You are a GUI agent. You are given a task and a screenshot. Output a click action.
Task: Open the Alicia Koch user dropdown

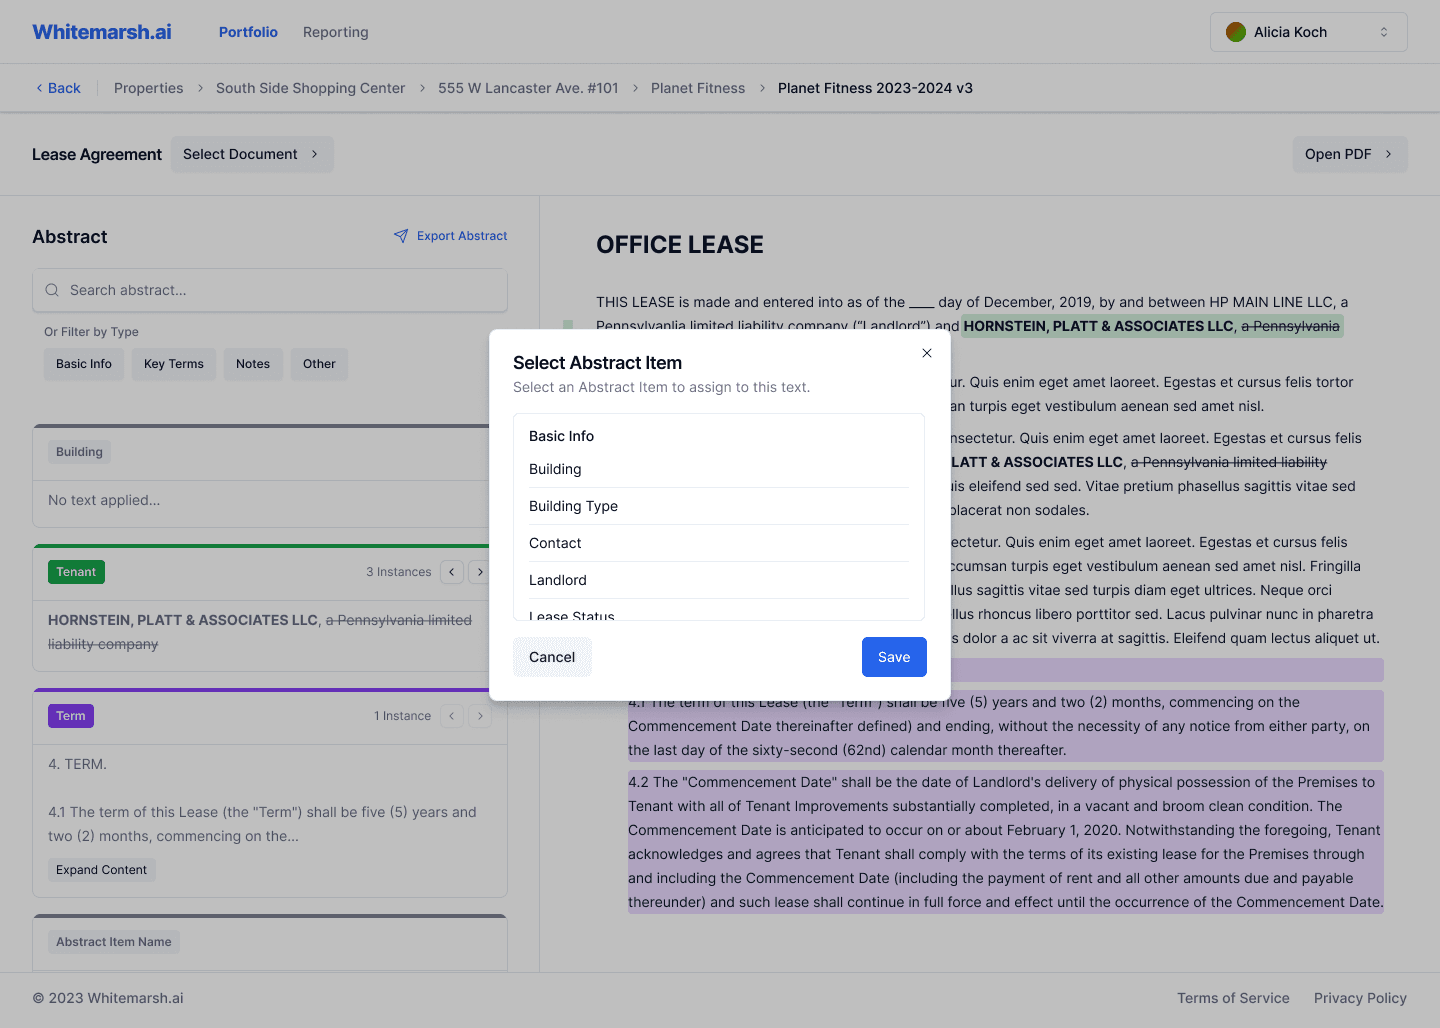[x=1308, y=32]
